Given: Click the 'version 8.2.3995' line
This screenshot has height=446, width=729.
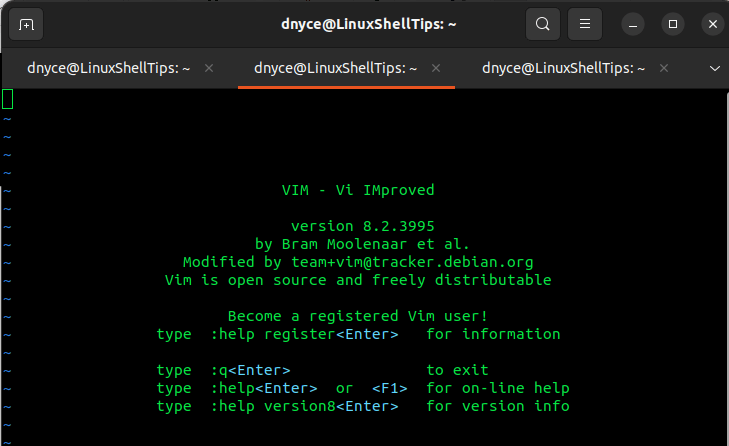Looking at the screenshot, I should click(x=363, y=226).
